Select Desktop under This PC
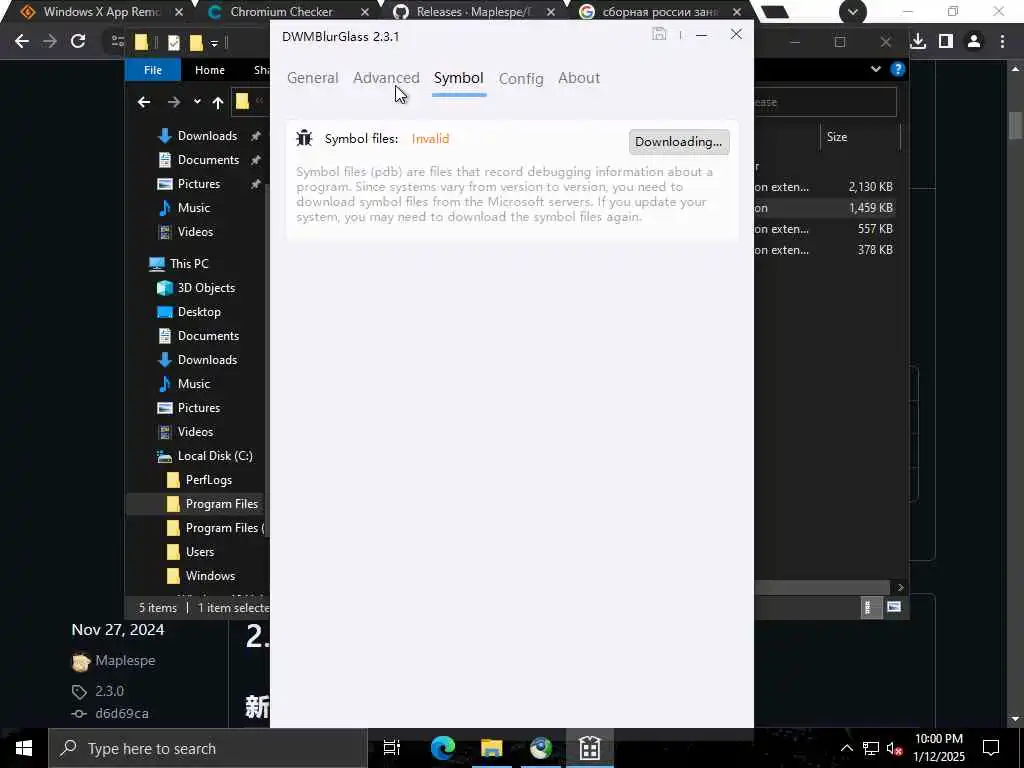Screen dimensions: 1024x768 pos(199,312)
